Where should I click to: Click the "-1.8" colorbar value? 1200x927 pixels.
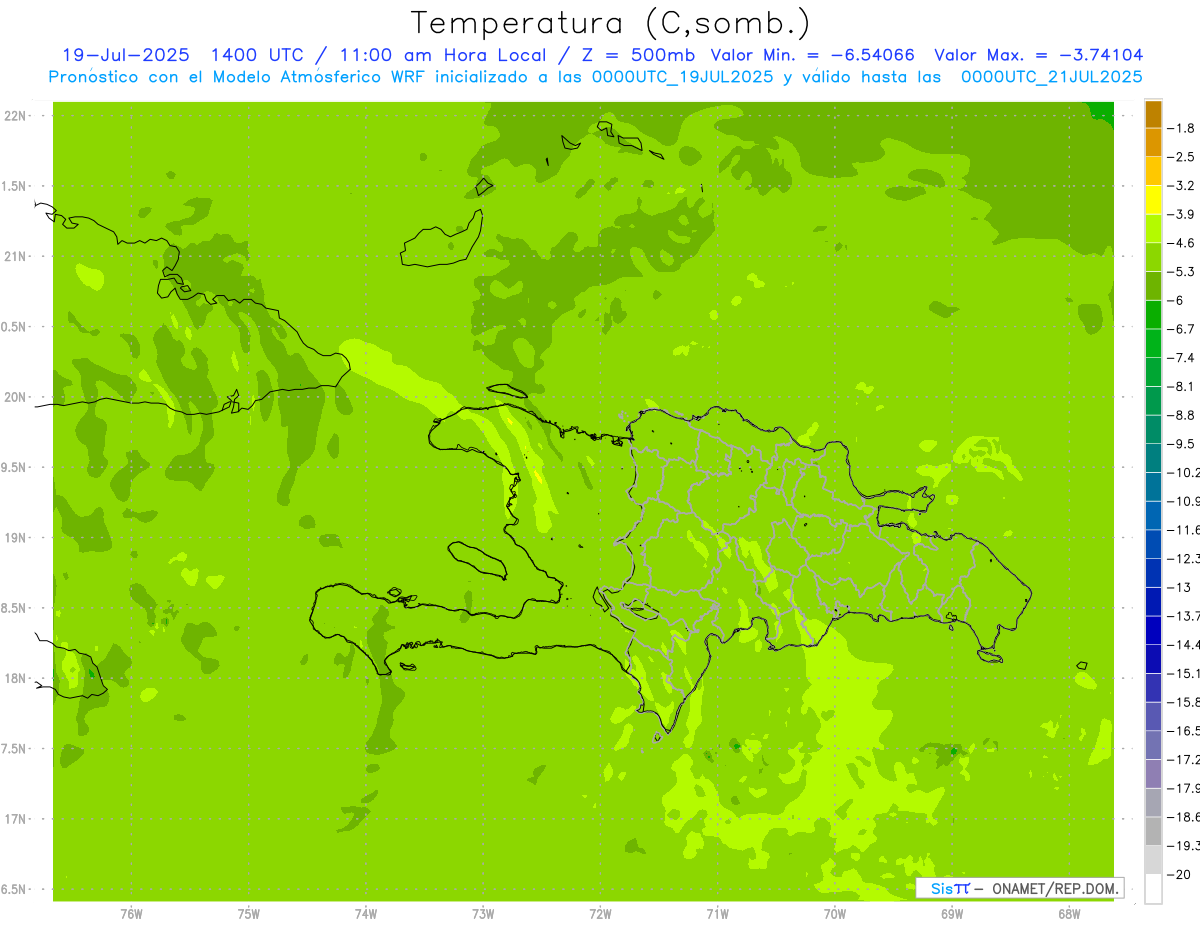click(x=1181, y=128)
